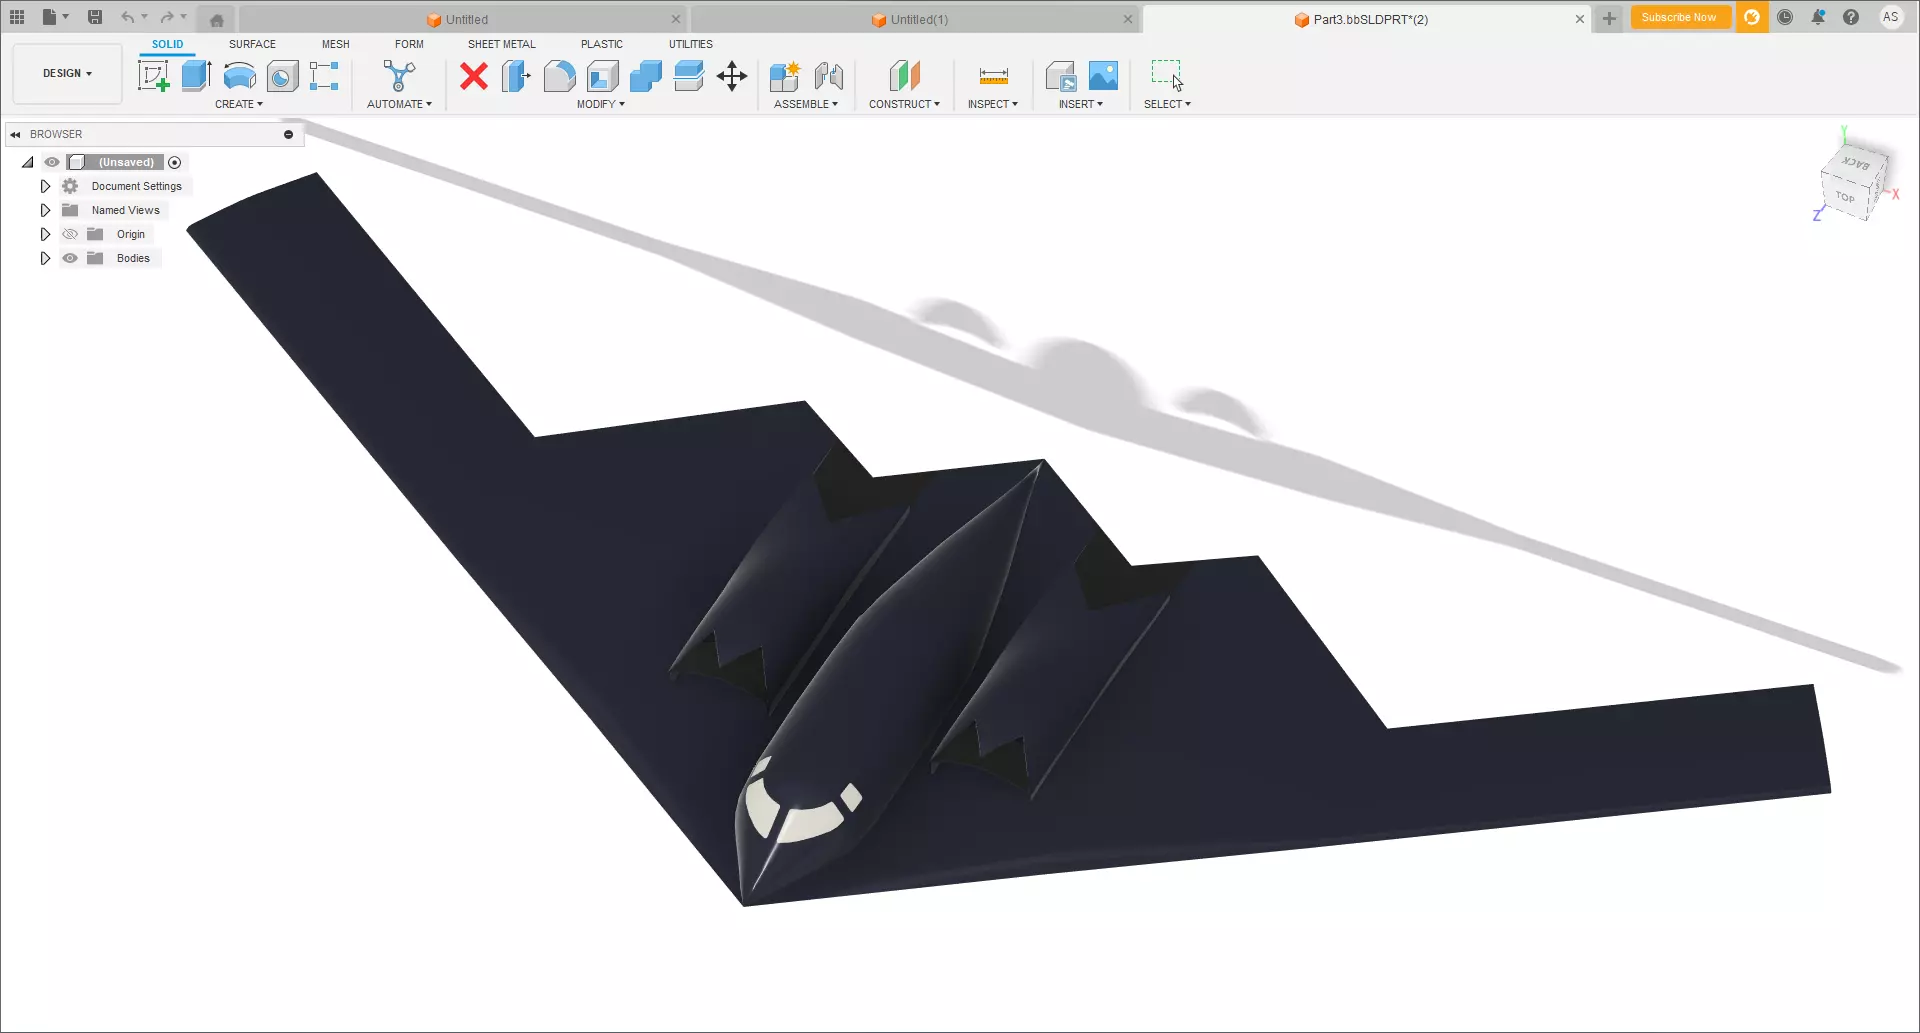This screenshot has height=1033, width=1920.
Task: Open the INSPECT dropdown menu
Action: pyautogui.click(x=993, y=104)
